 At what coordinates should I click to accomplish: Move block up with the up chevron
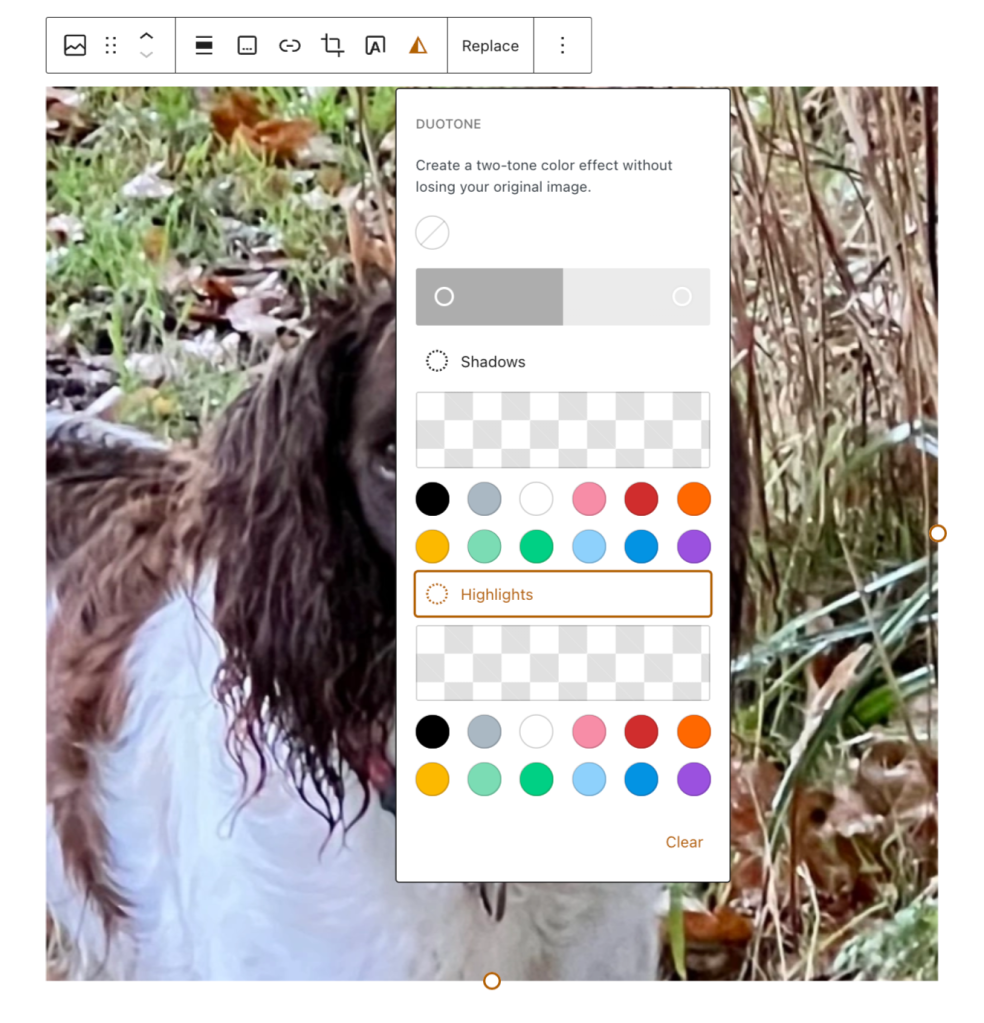coord(147,36)
